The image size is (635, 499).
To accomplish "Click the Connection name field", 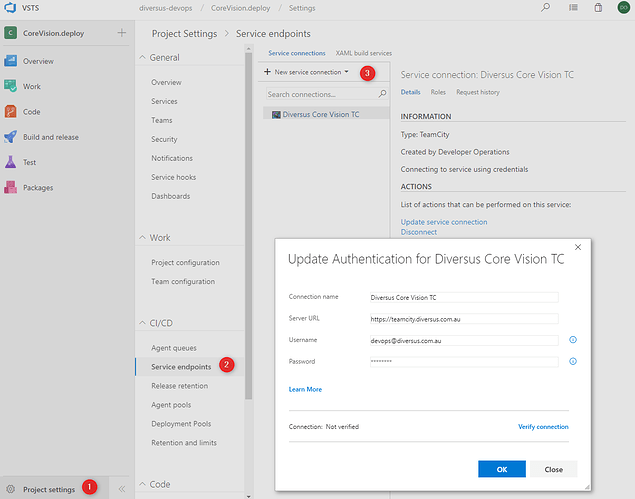I will point(464,297).
